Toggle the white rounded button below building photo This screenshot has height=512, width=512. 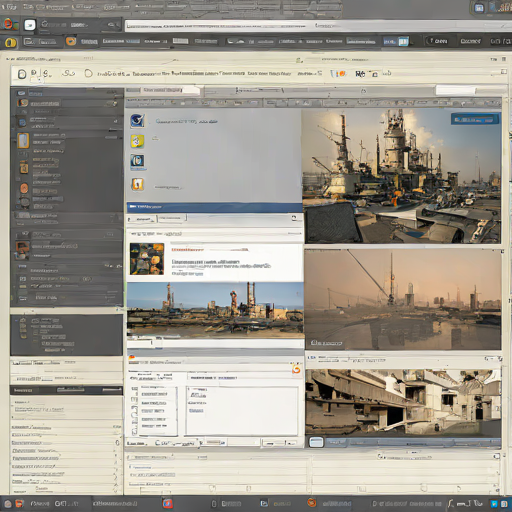point(316,442)
